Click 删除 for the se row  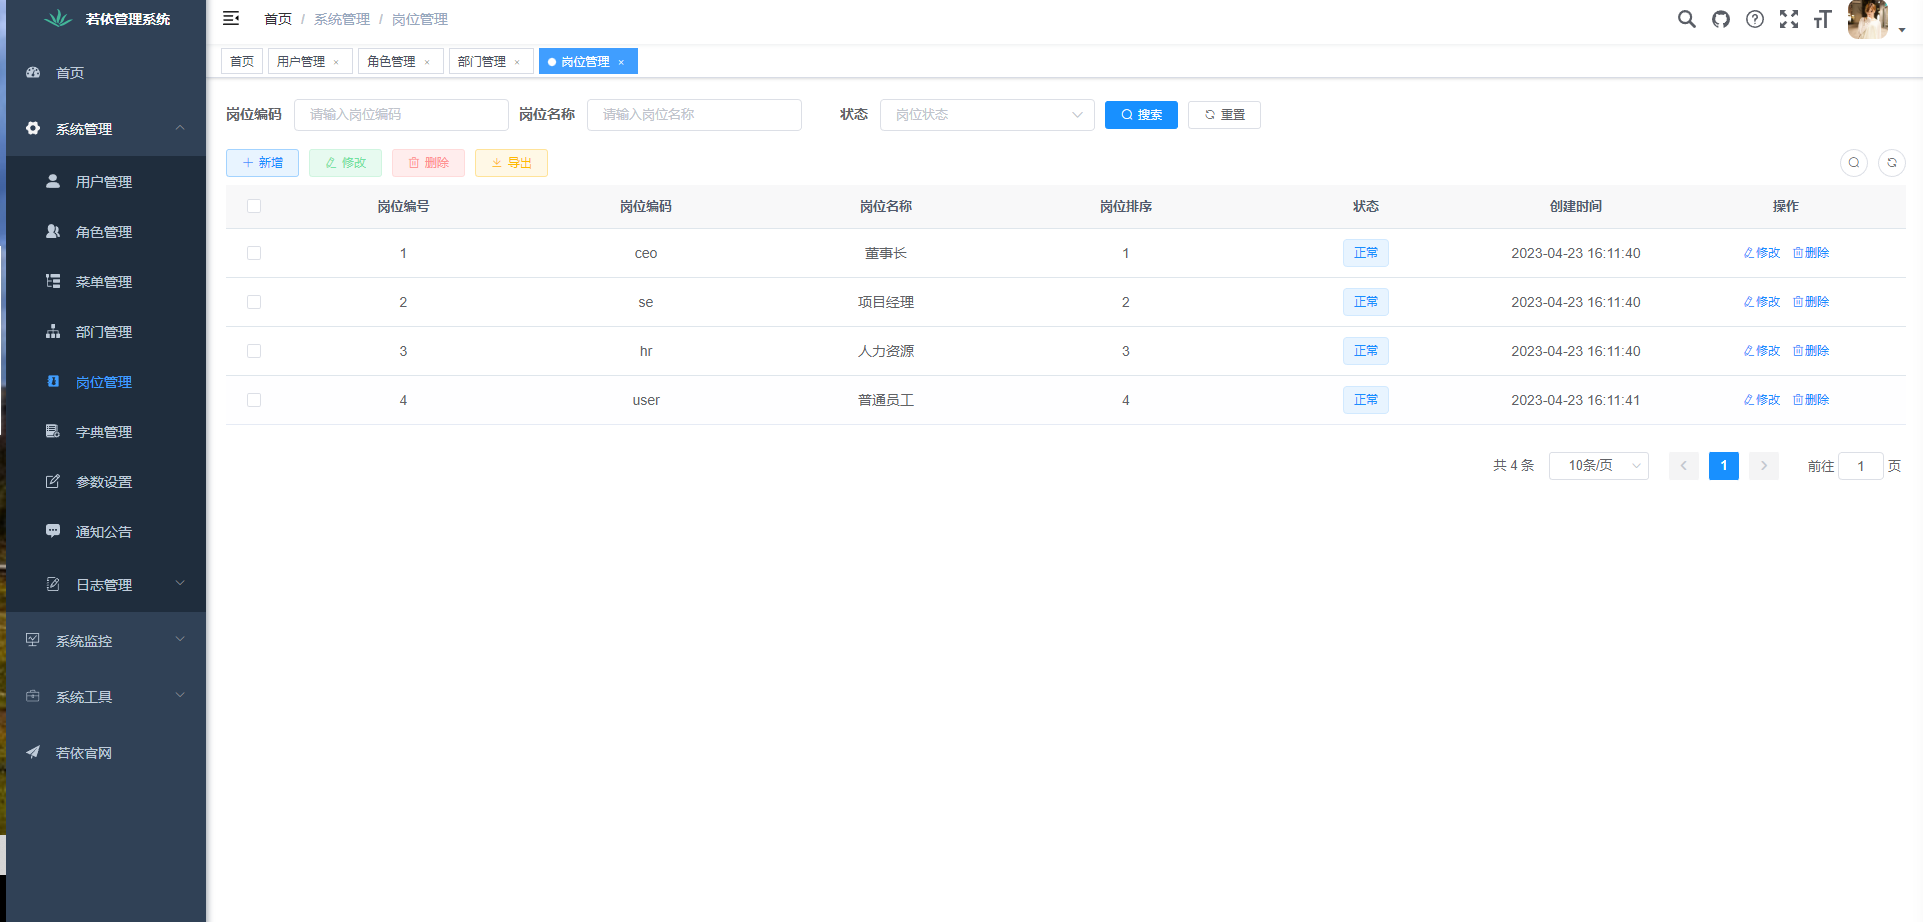pyautogui.click(x=1811, y=302)
